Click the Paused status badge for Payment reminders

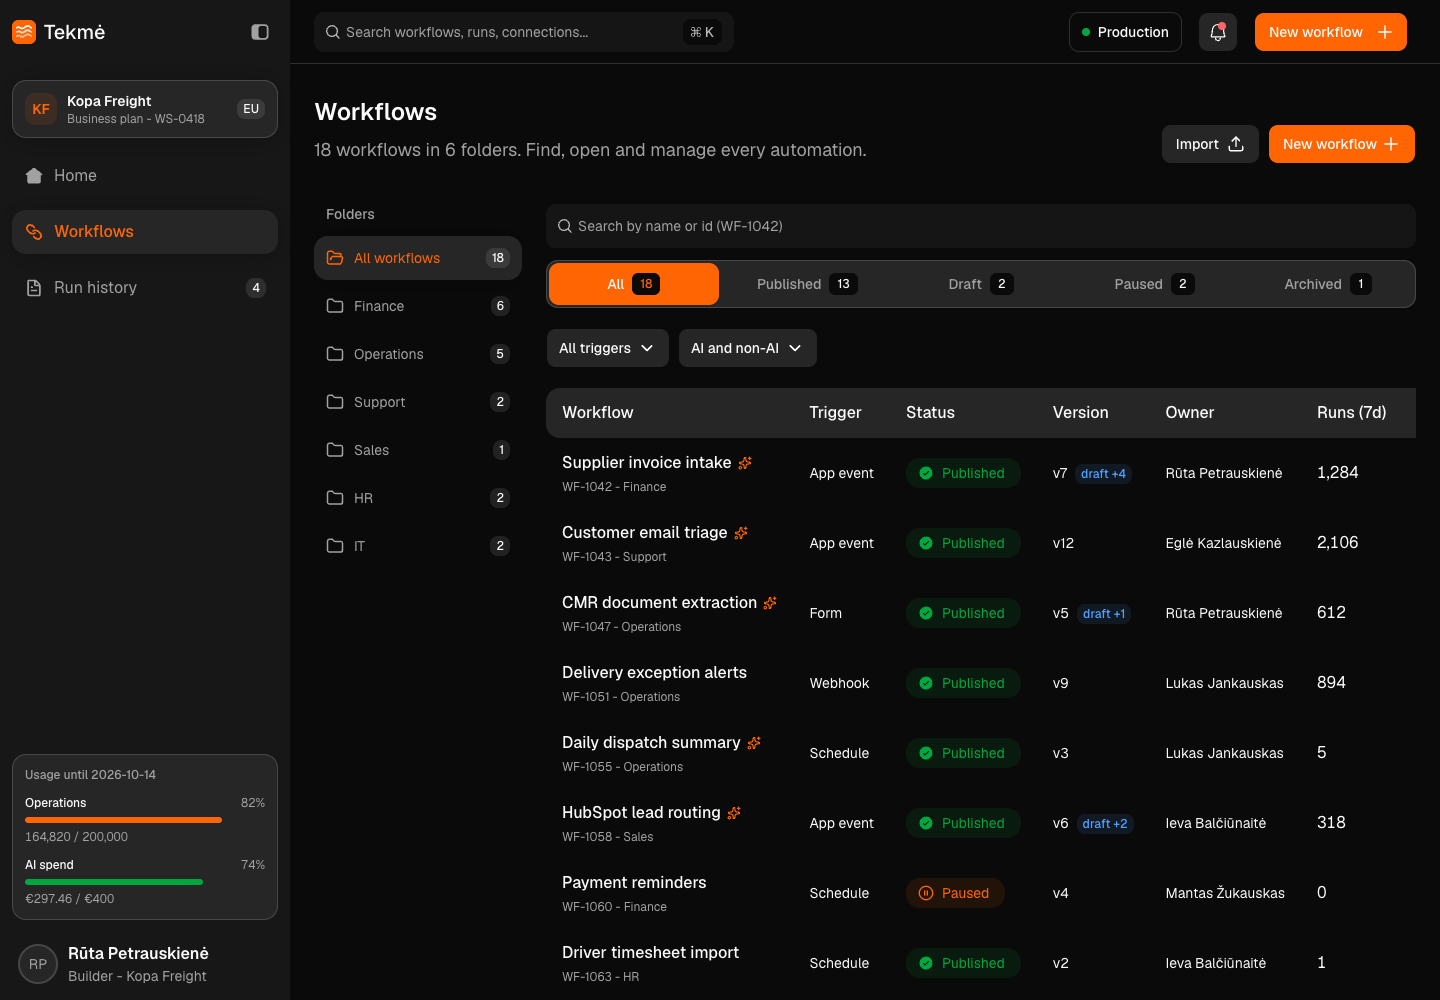coord(956,893)
